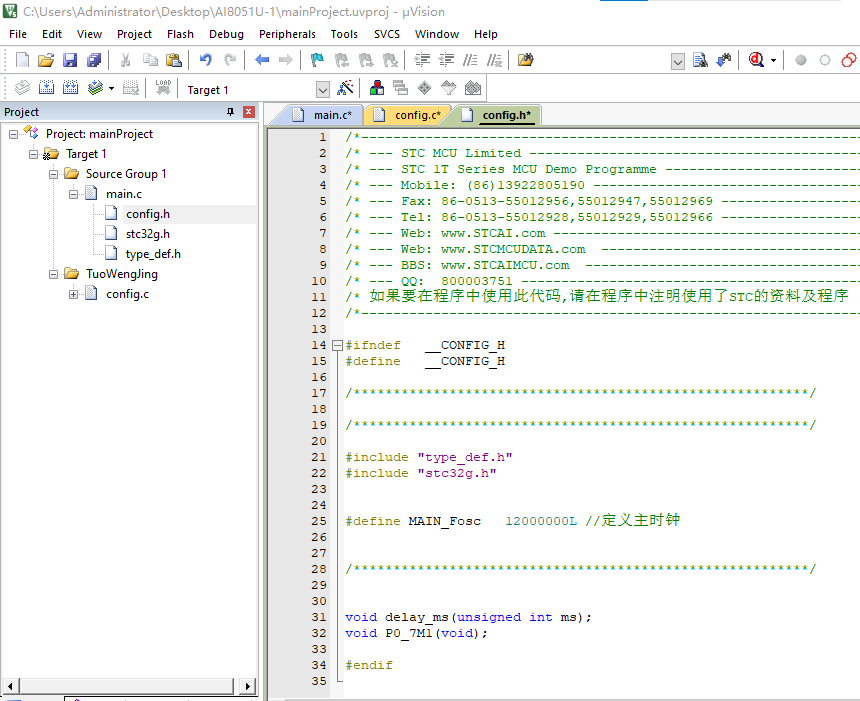Build the target files

(x=47, y=87)
